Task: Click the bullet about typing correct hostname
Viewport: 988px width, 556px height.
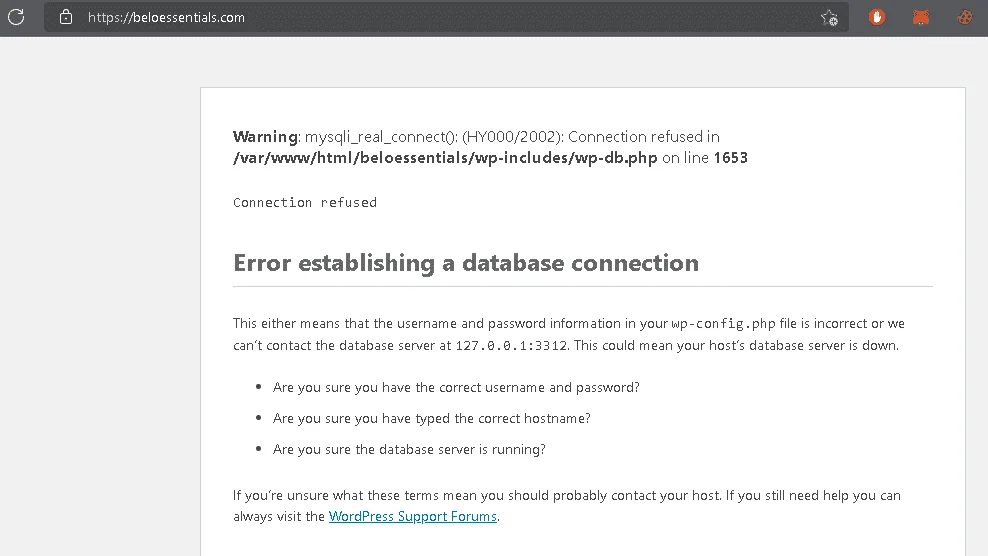Action: click(432, 419)
